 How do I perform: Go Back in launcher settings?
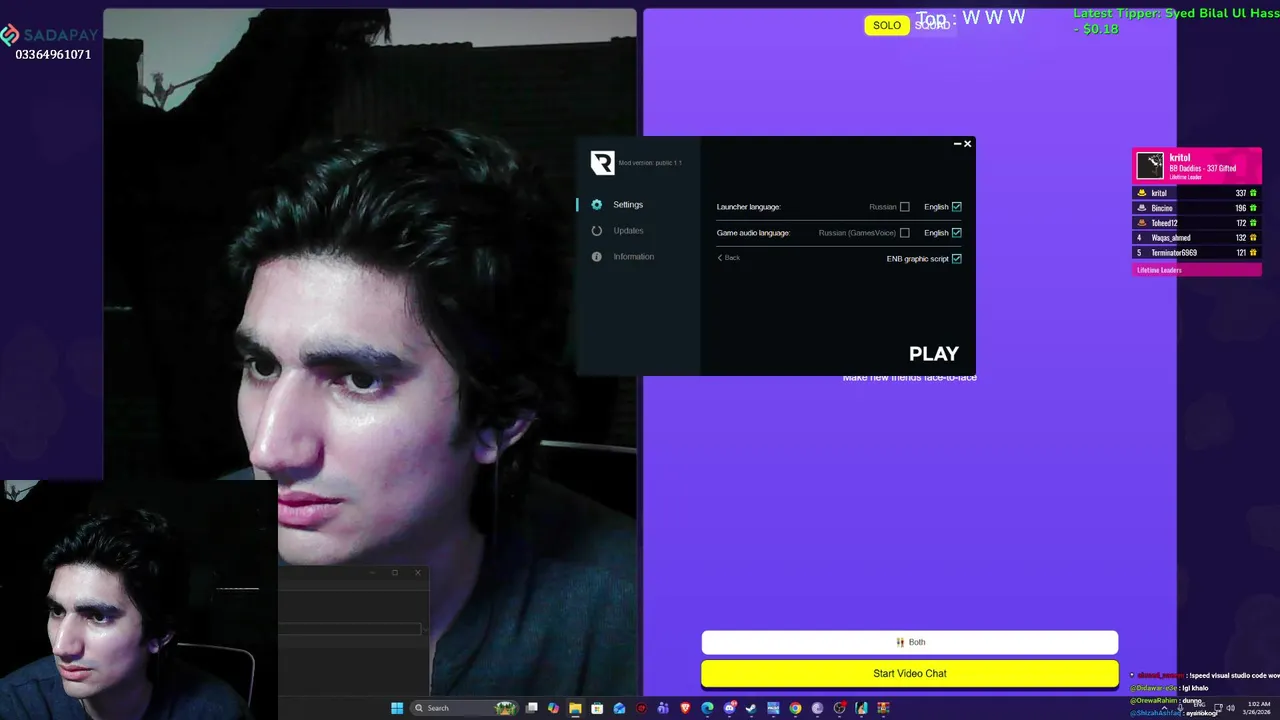pos(729,258)
